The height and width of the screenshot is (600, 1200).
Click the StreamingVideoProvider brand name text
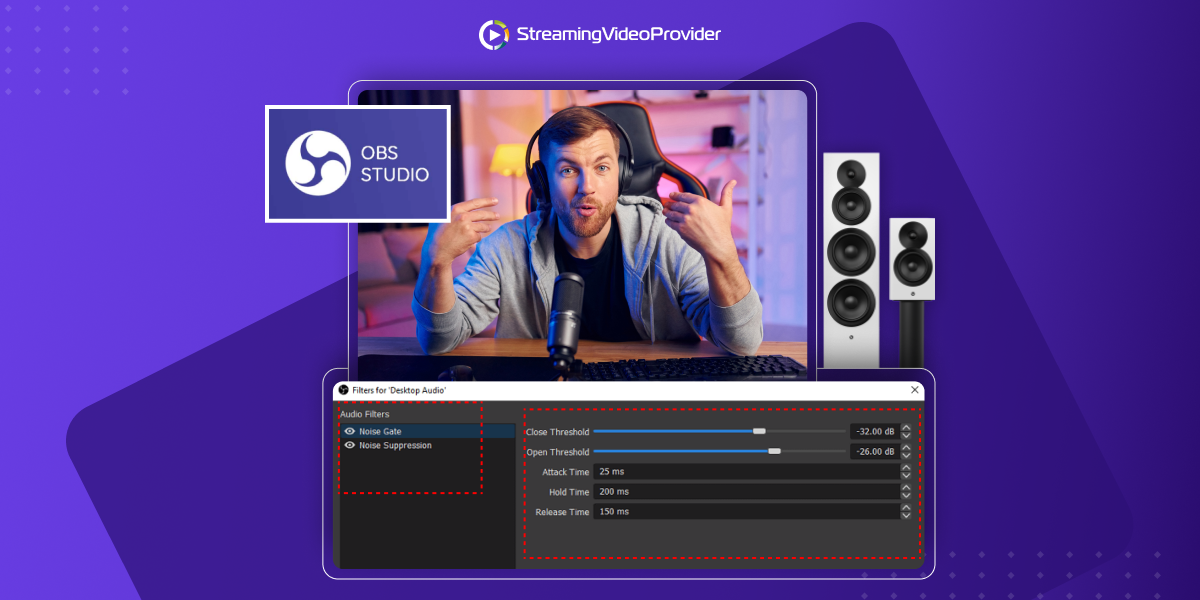tap(618, 35)
